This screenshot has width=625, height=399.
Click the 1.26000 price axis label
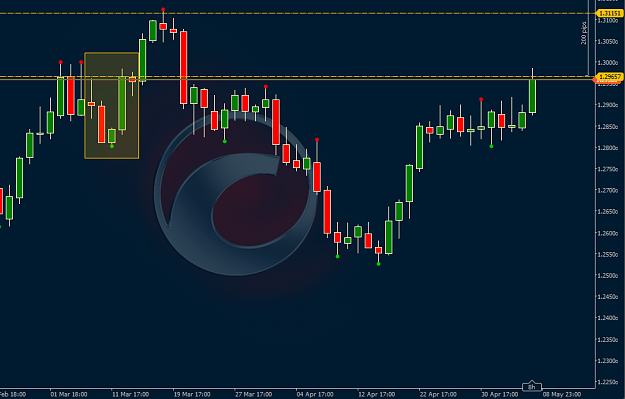pos(608,233)
